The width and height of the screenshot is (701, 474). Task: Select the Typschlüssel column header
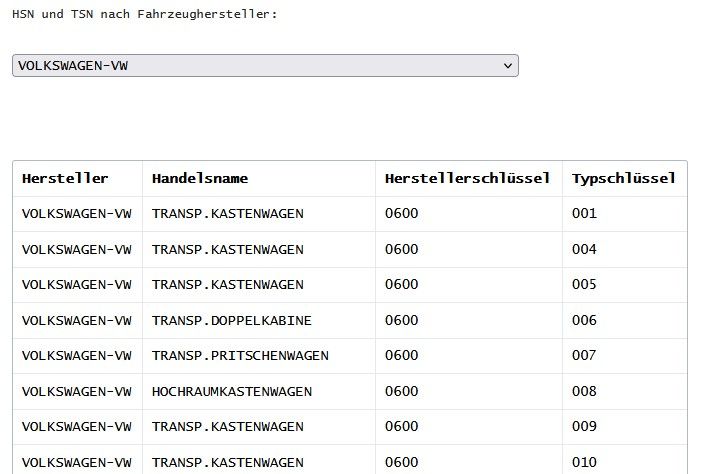click(623, 178)
